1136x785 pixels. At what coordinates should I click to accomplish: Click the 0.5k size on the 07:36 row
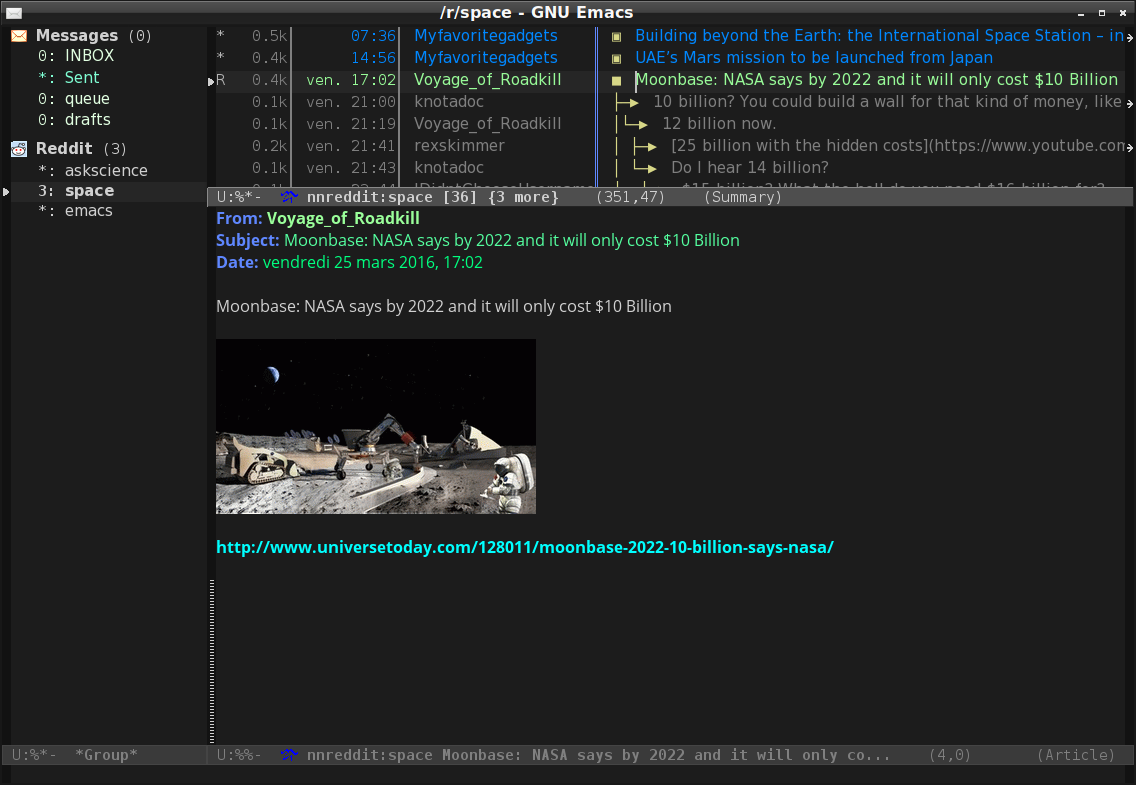pos(270,35)
